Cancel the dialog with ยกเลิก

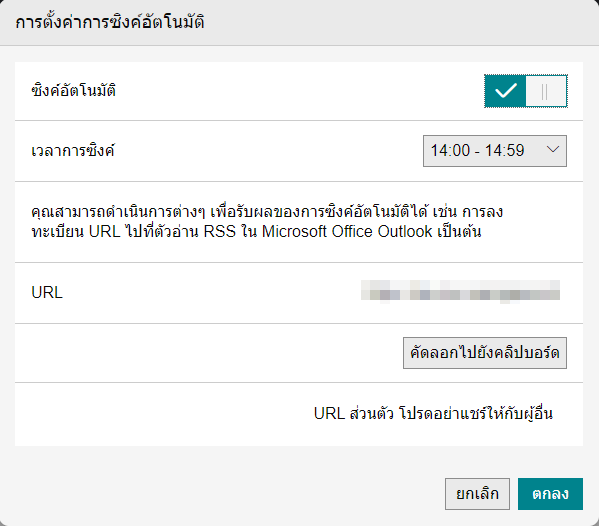[x=478, y=494]
